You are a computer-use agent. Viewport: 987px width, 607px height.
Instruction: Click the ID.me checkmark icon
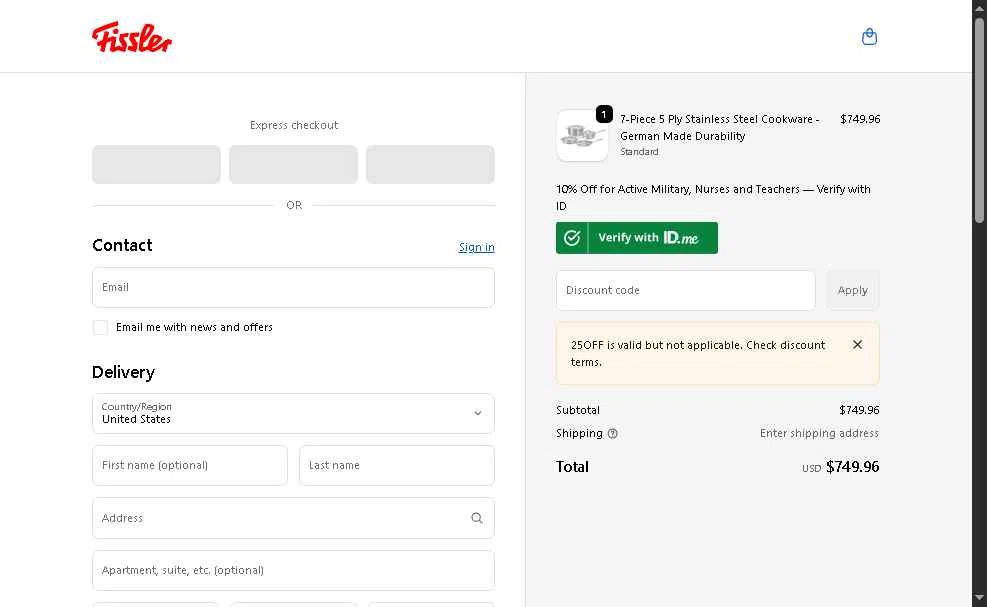pyautogui.click(x=572, y=238)
